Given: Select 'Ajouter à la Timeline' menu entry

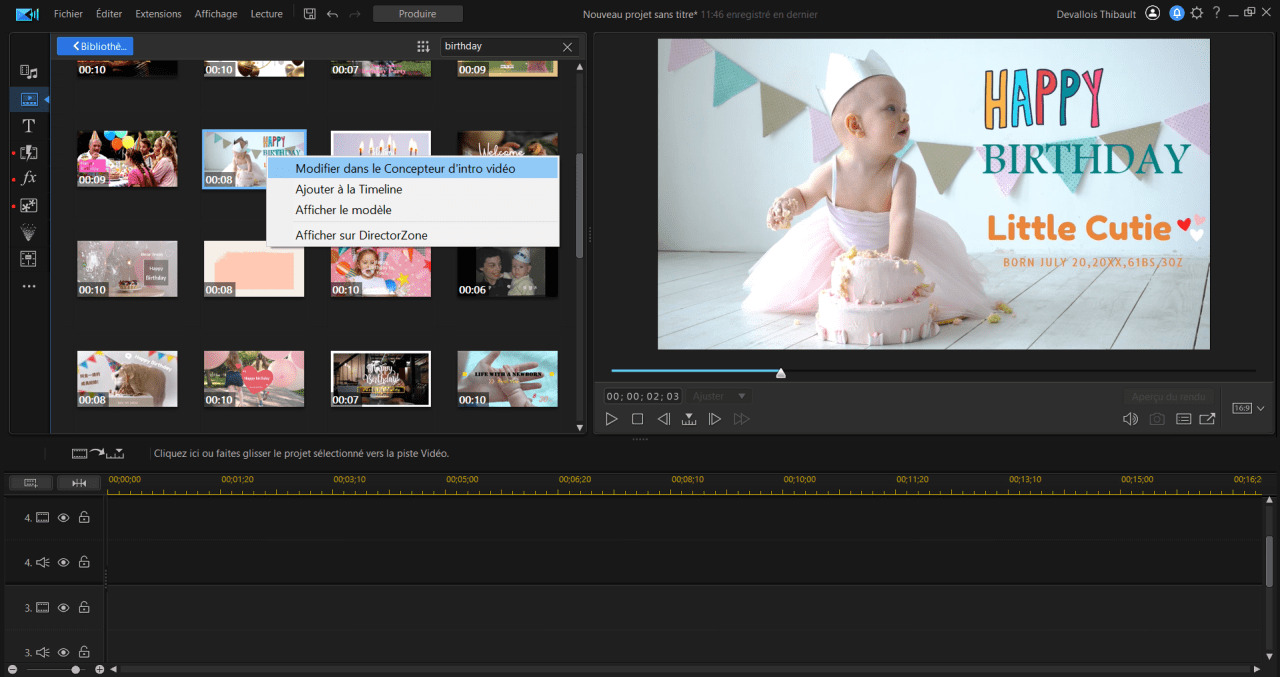Looking at the screenshot, I should point(348,189).
